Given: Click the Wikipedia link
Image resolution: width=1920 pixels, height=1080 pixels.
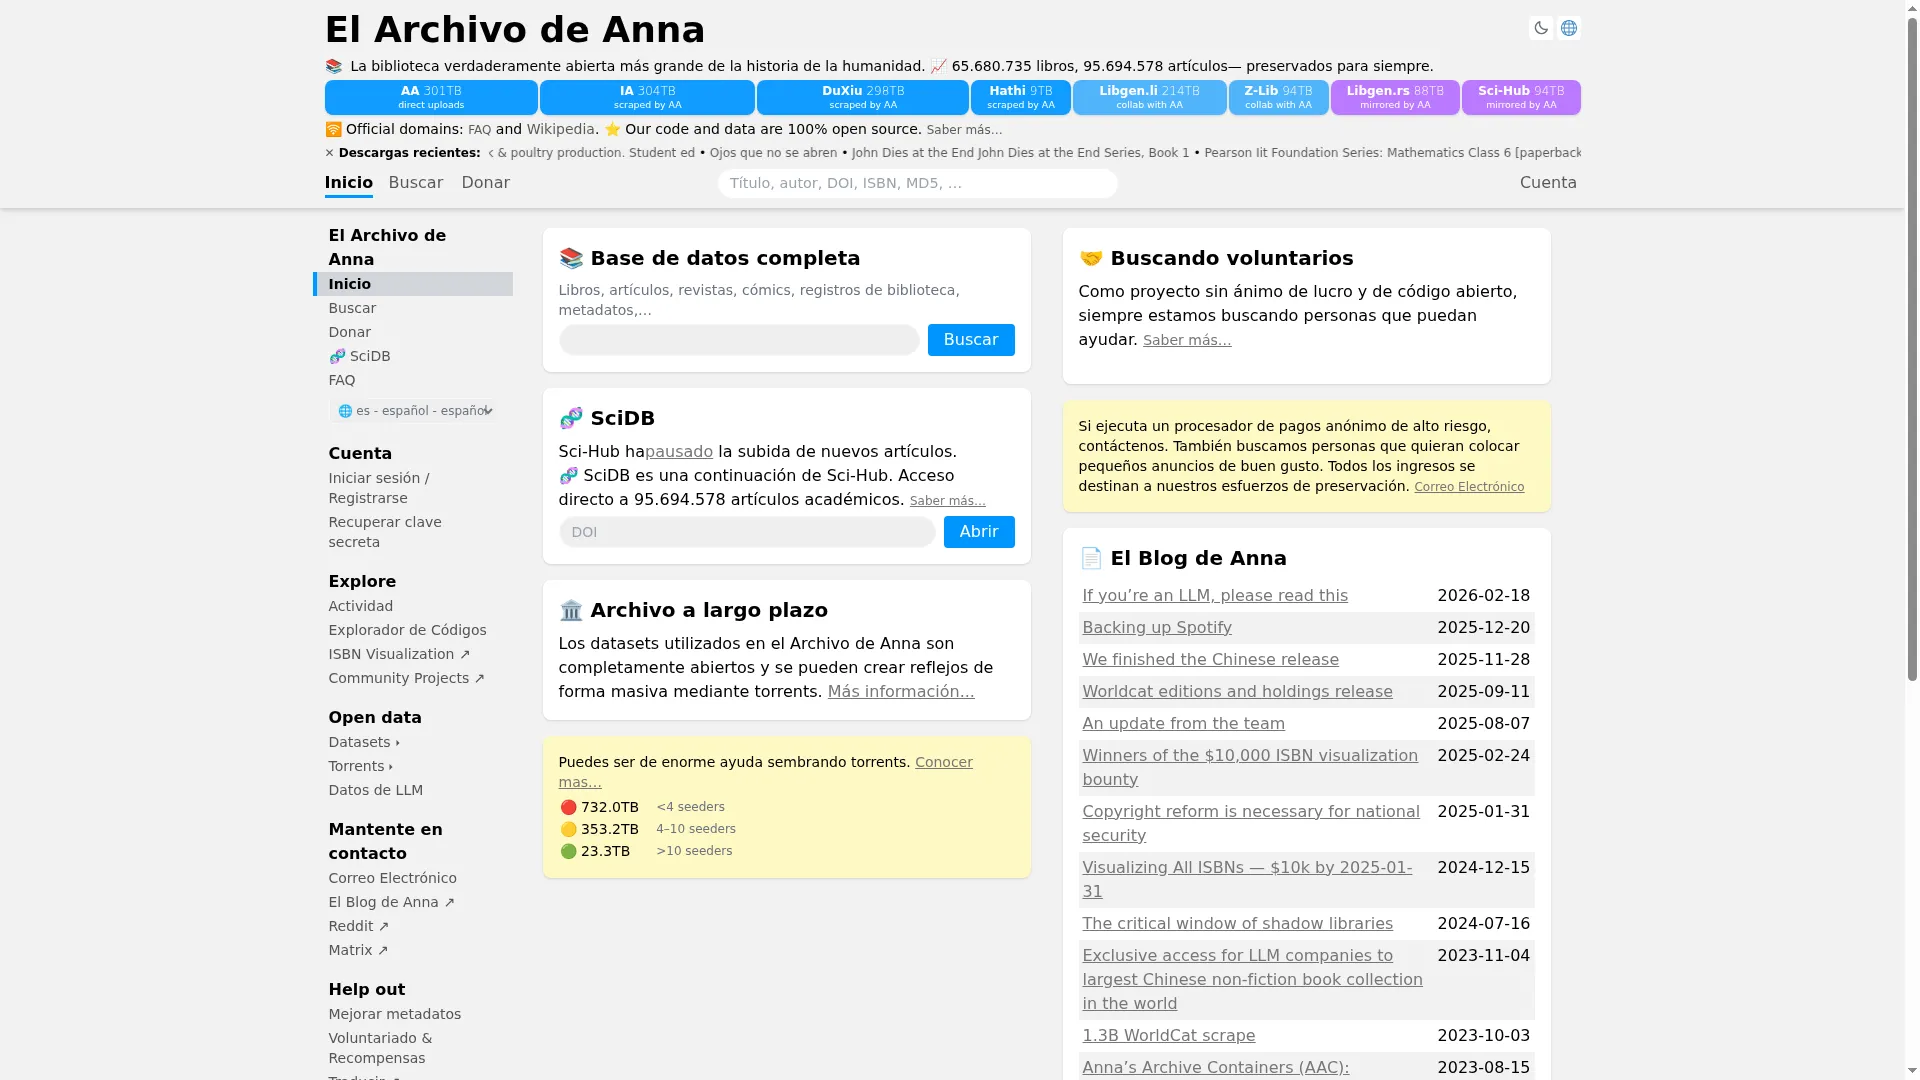Looking at the screenshot, I should [x=560, y=129].
